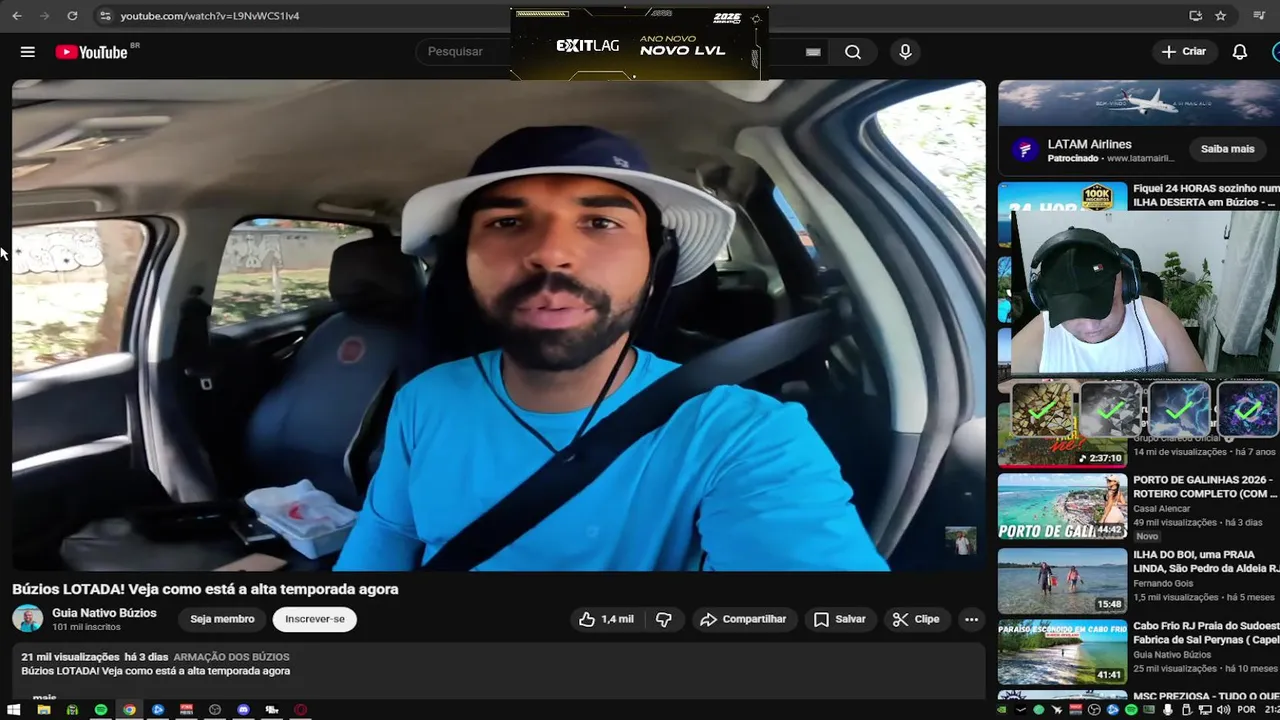Start voice search with microphone

(905, 52)
